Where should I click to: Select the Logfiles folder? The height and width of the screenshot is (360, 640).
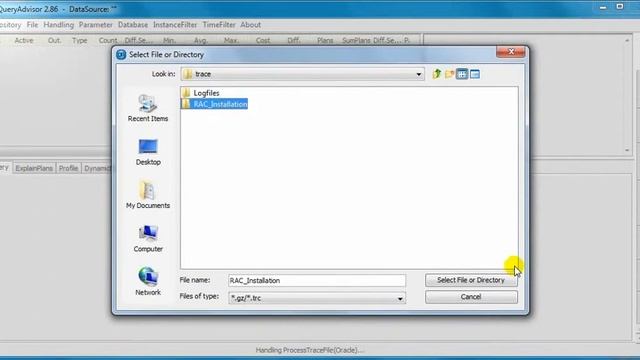pos(201,93)
